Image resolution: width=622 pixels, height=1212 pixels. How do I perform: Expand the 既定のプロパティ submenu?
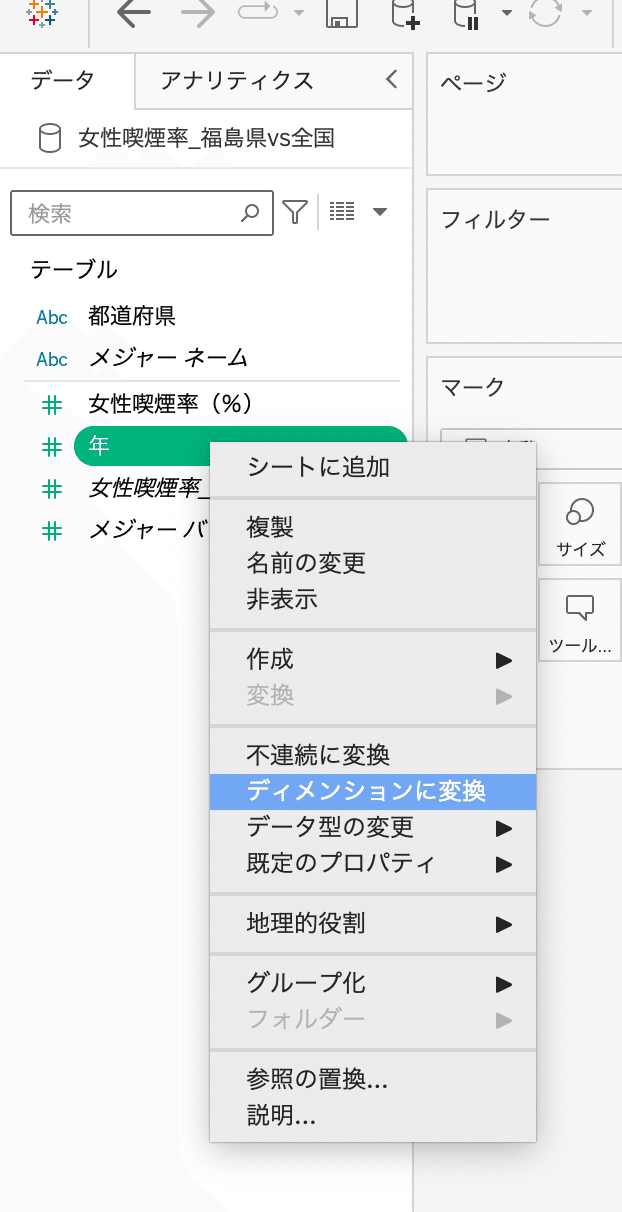point(373,863)
